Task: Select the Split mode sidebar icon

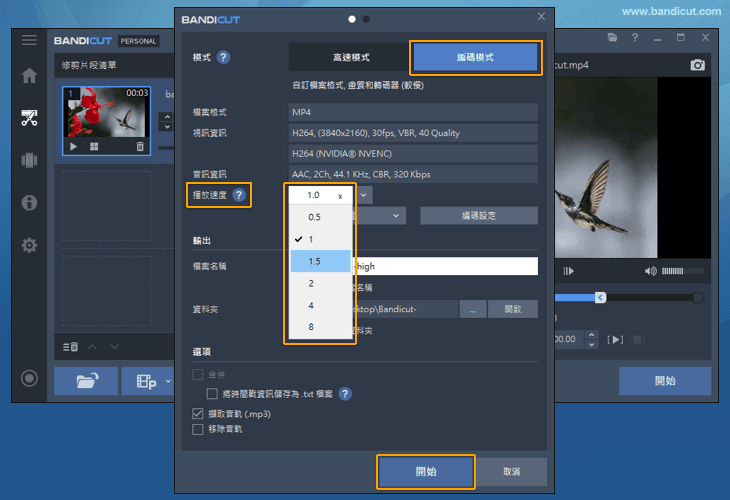Action: click(29, 160)
